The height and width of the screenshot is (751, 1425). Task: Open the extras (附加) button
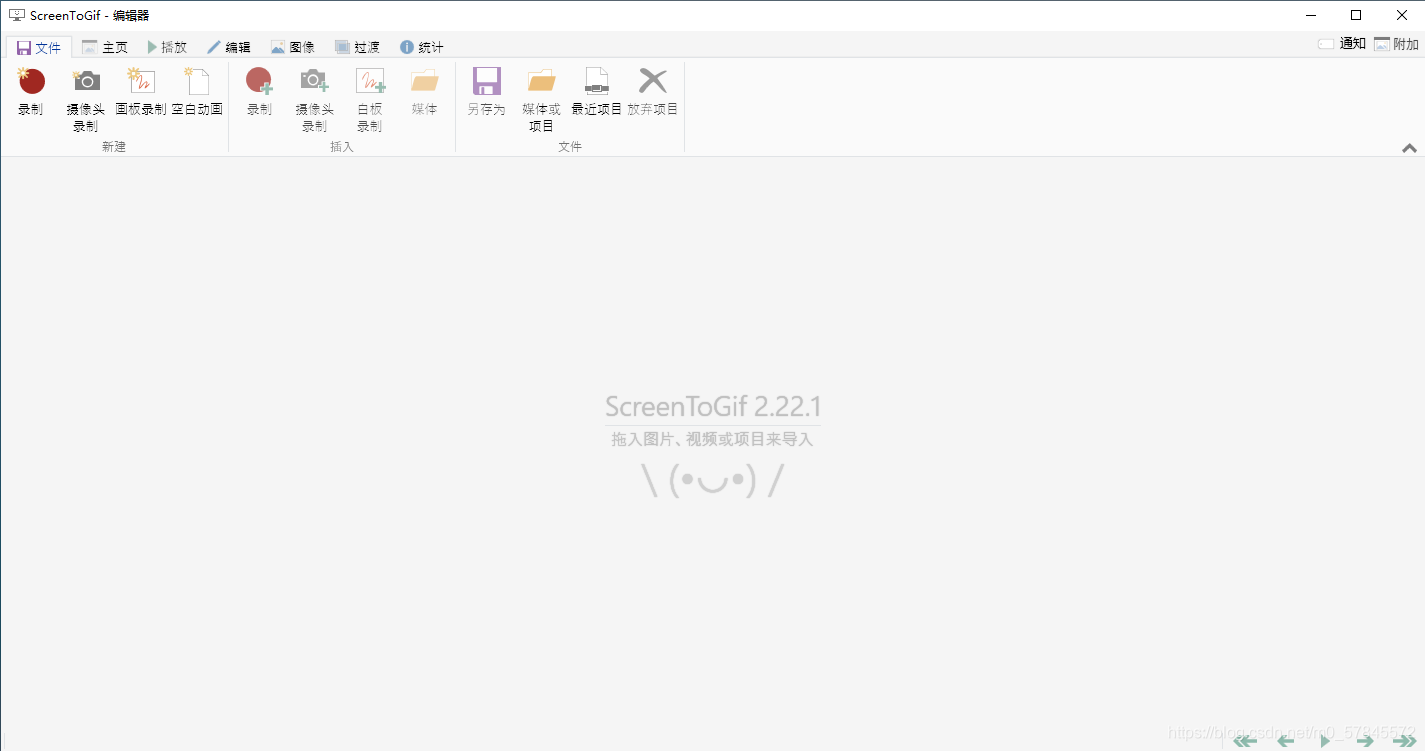point(1397,44)
